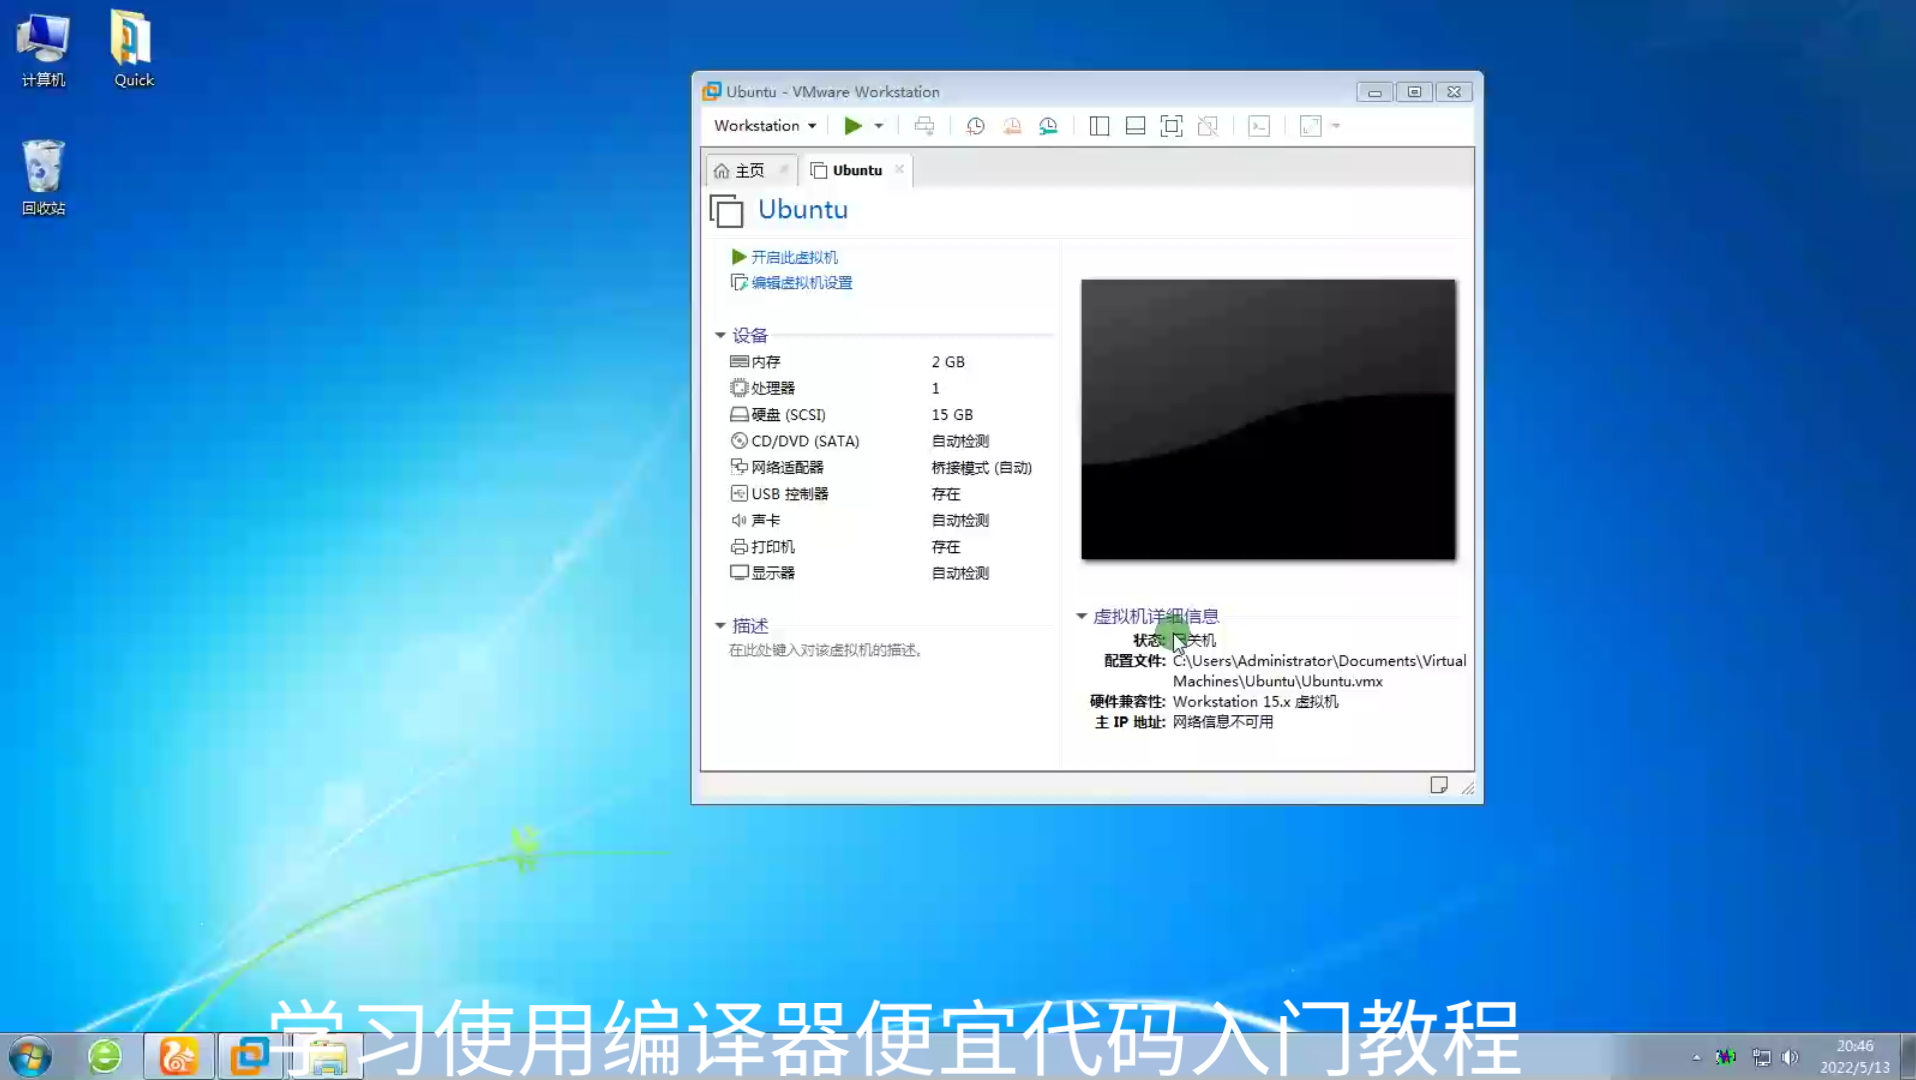The image size is (1916, 1080).
Task: Click the USB controller icon
Action: pos(739,493)
